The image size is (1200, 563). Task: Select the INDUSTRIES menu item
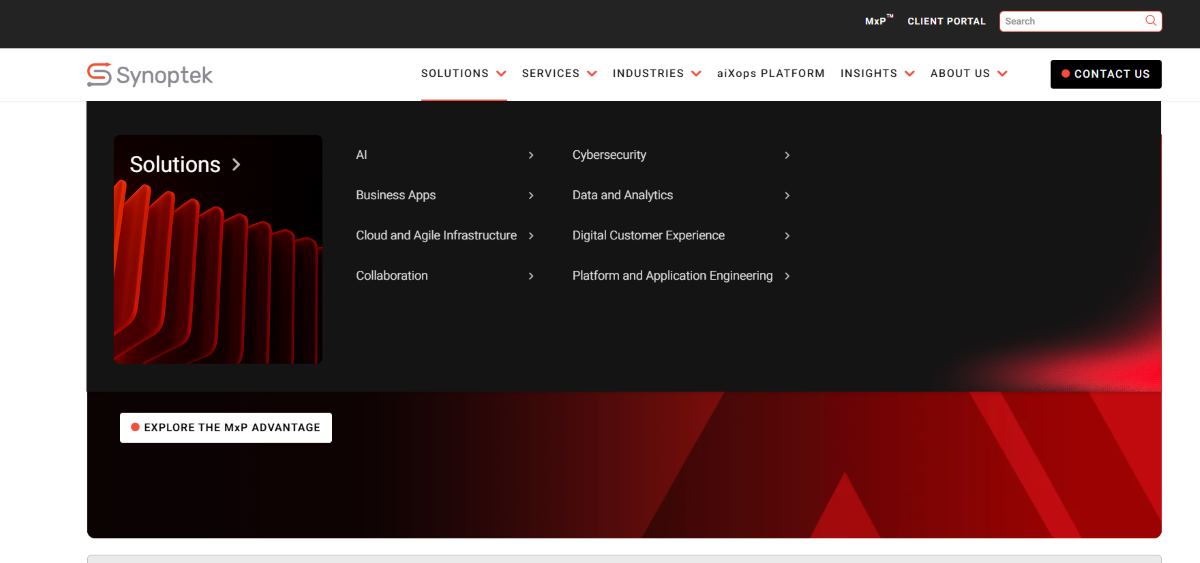[x=648, y=73]
